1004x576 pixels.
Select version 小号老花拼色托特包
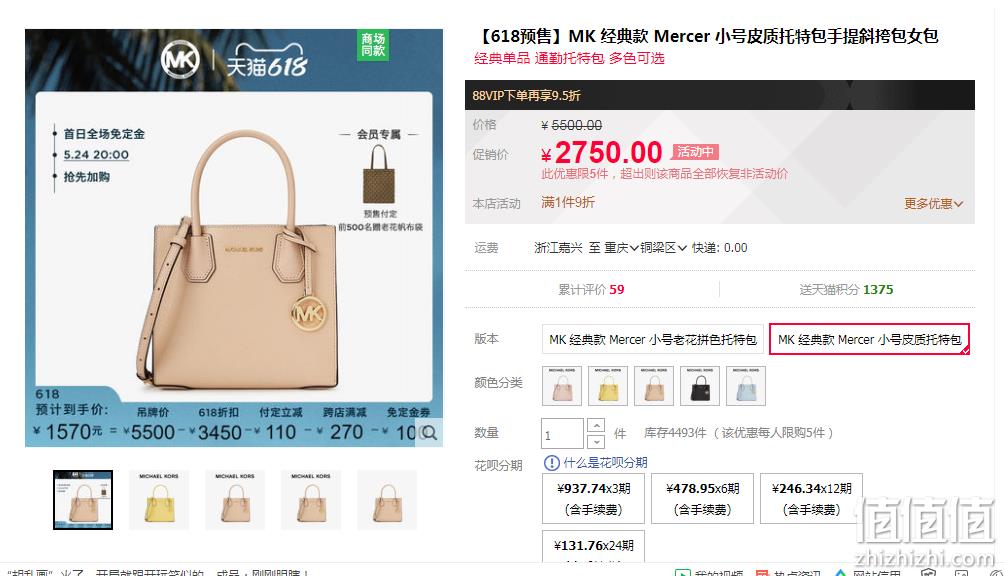coord(652,339)
